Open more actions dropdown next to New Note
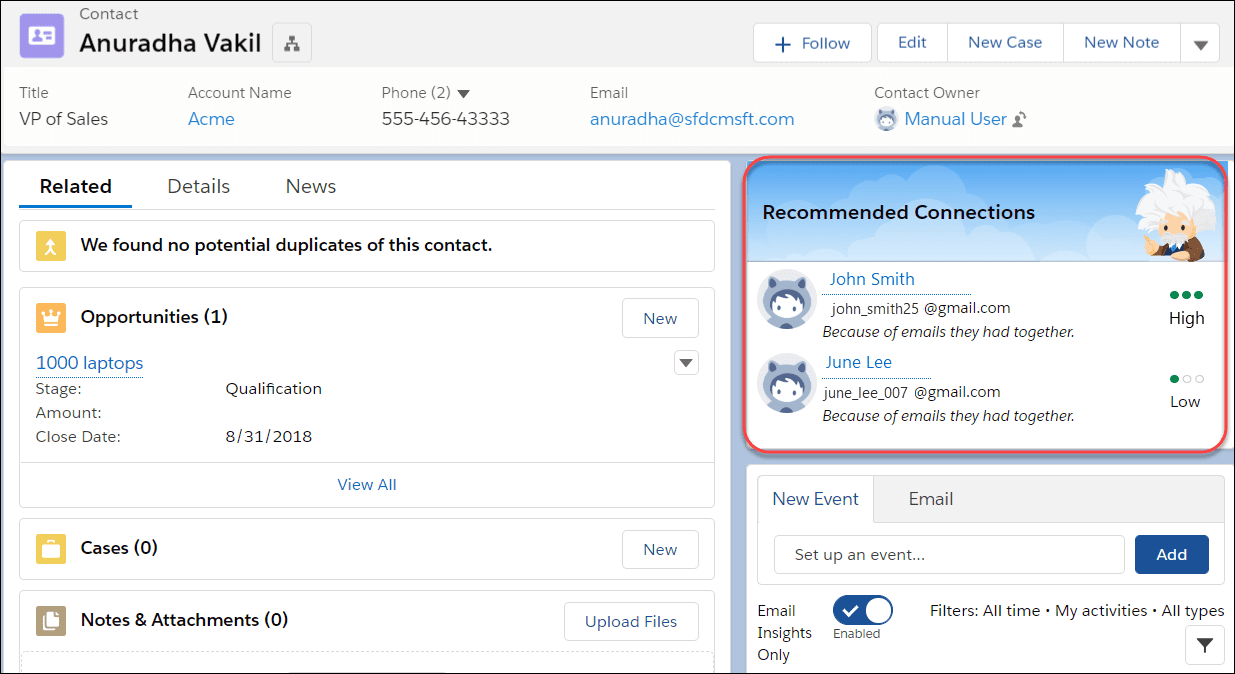This screenshot has height=674, width=1235. pyautogui.click(x=1200, y=44)
